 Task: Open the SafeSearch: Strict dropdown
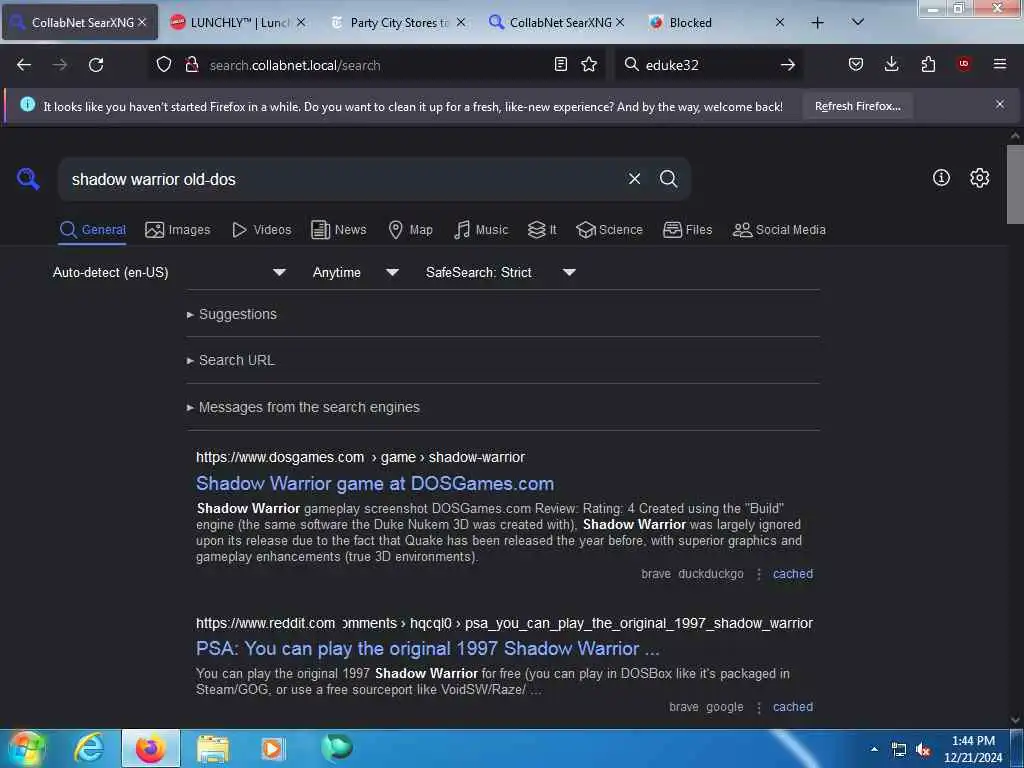point(500,272)
